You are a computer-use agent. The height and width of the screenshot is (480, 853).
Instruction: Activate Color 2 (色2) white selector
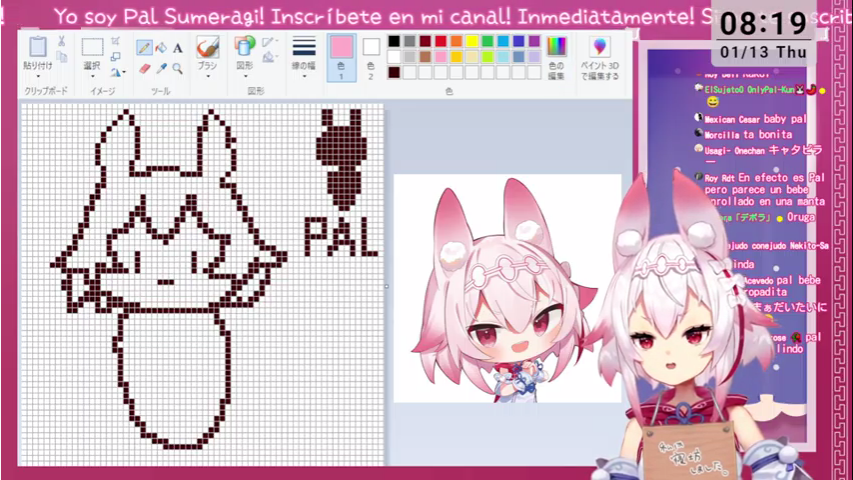(x=371, y=58)
